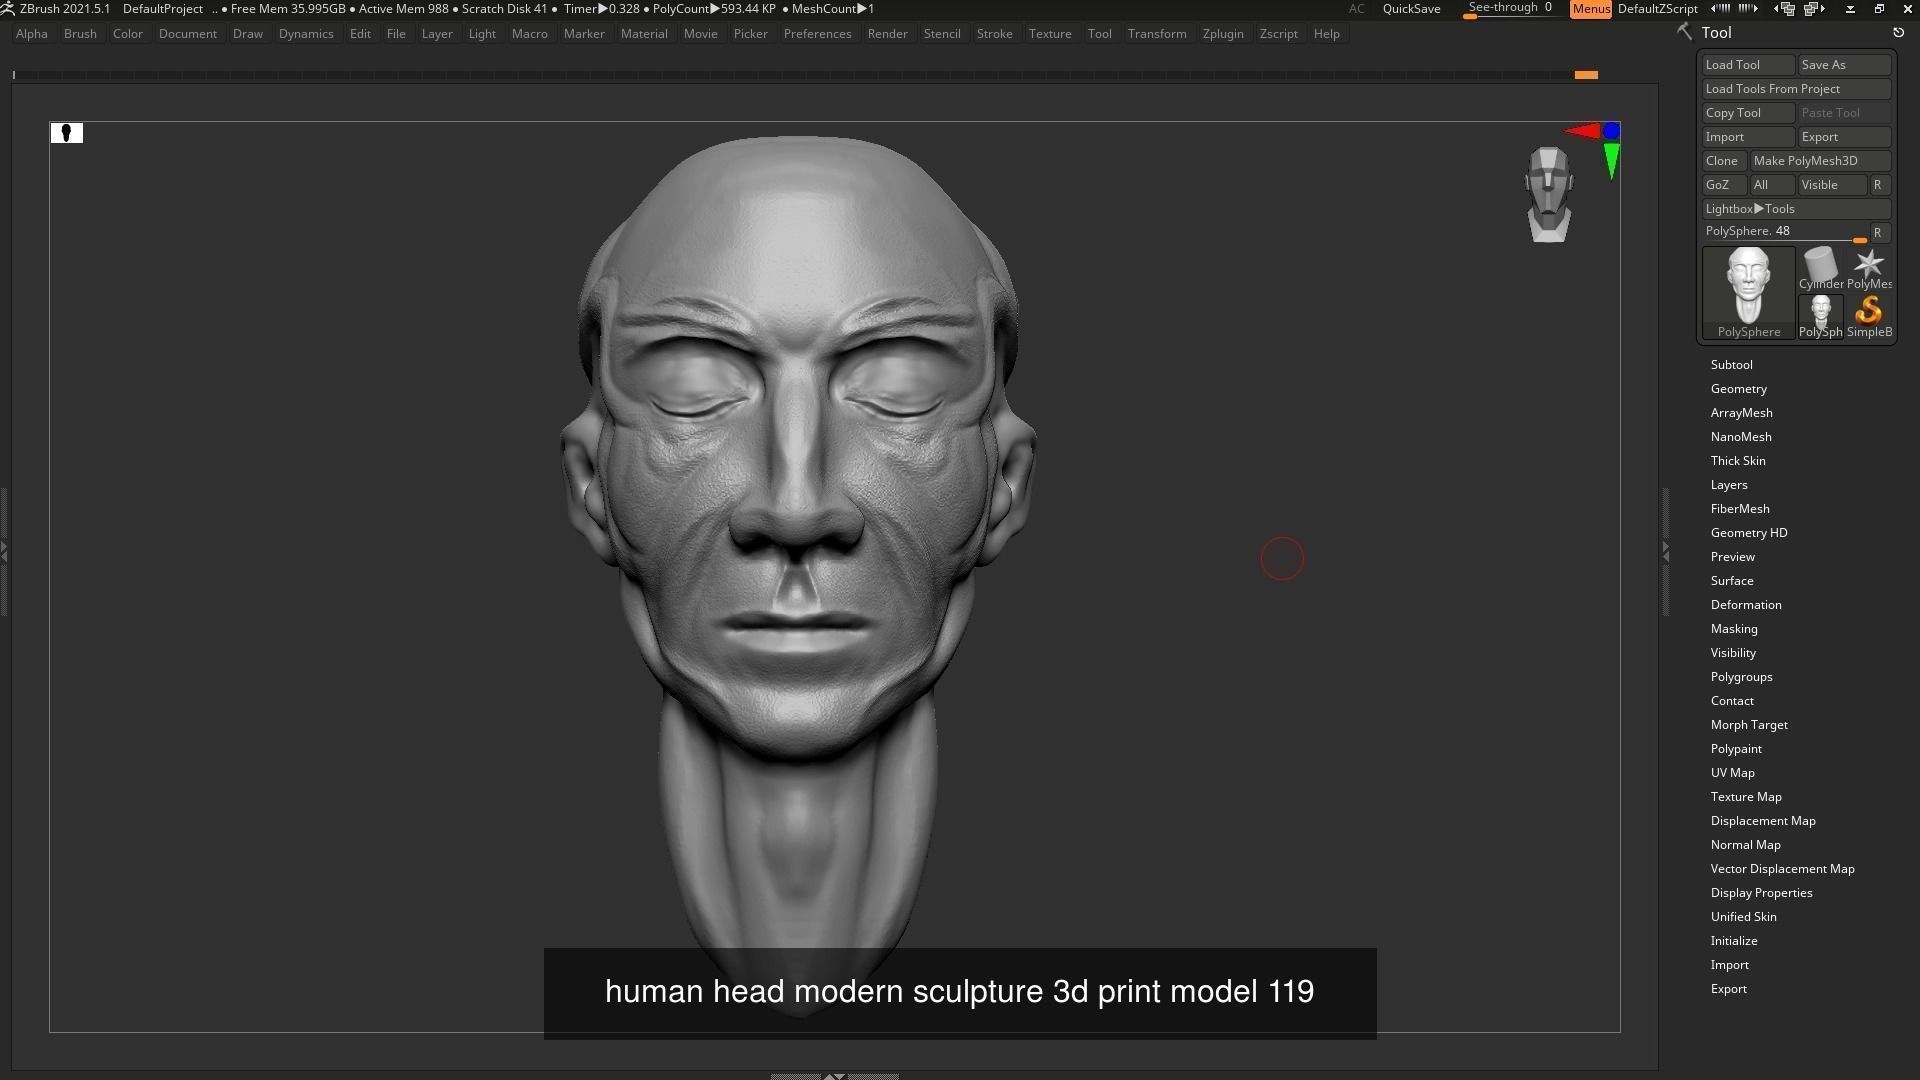This screenshot has height=1080, width=1920.
Task: Click the red X-axis cone
Action: pos(1583,131)
